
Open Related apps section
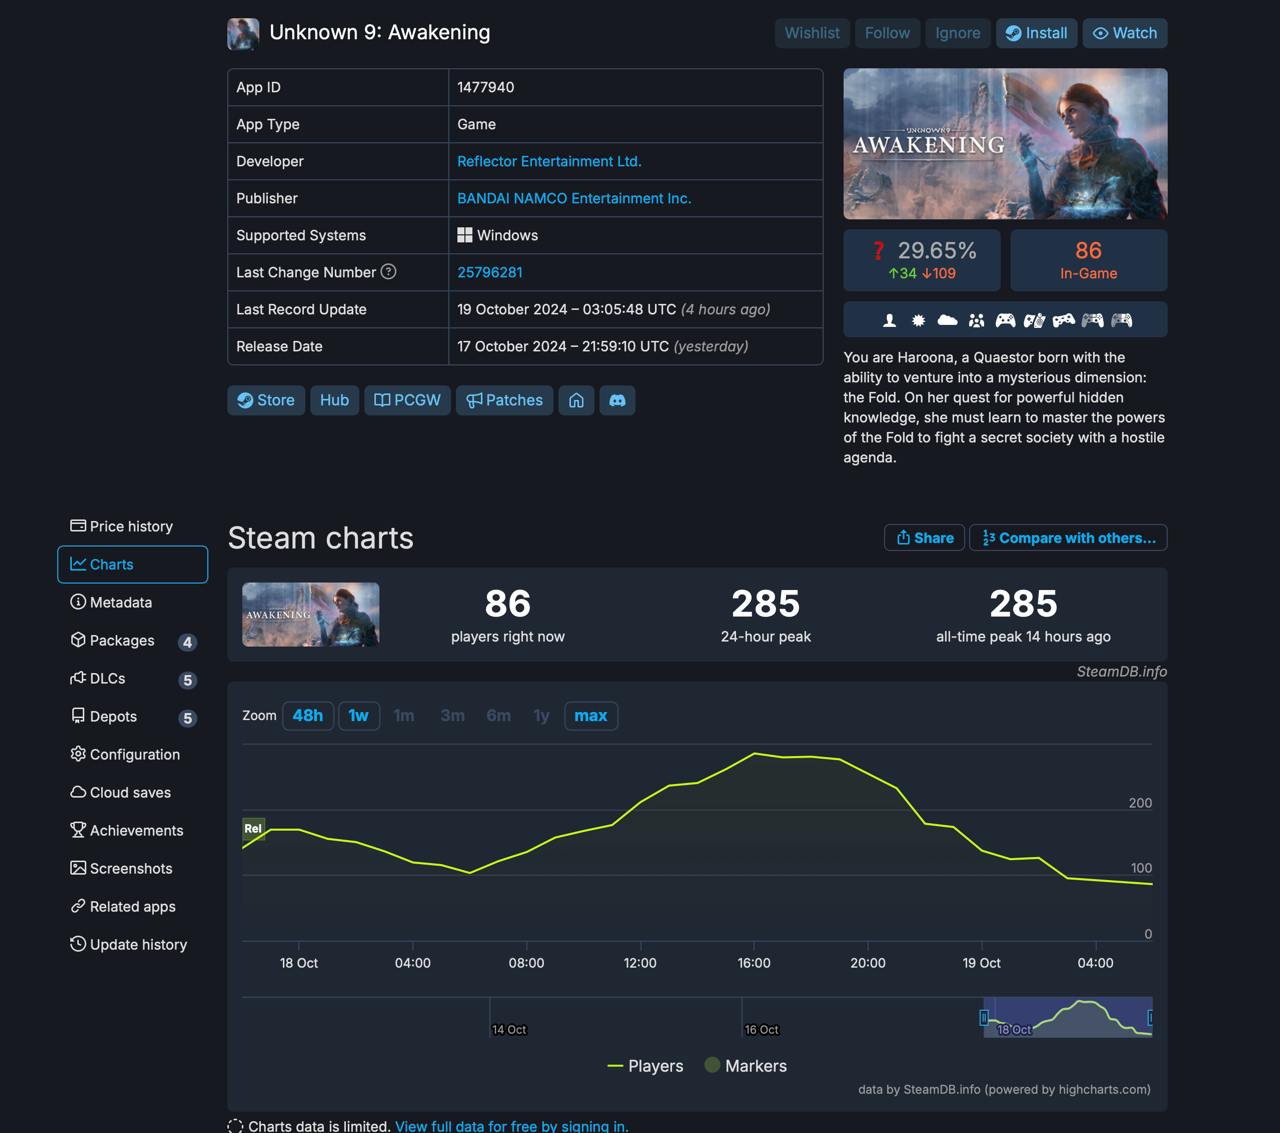pos(132,906)
